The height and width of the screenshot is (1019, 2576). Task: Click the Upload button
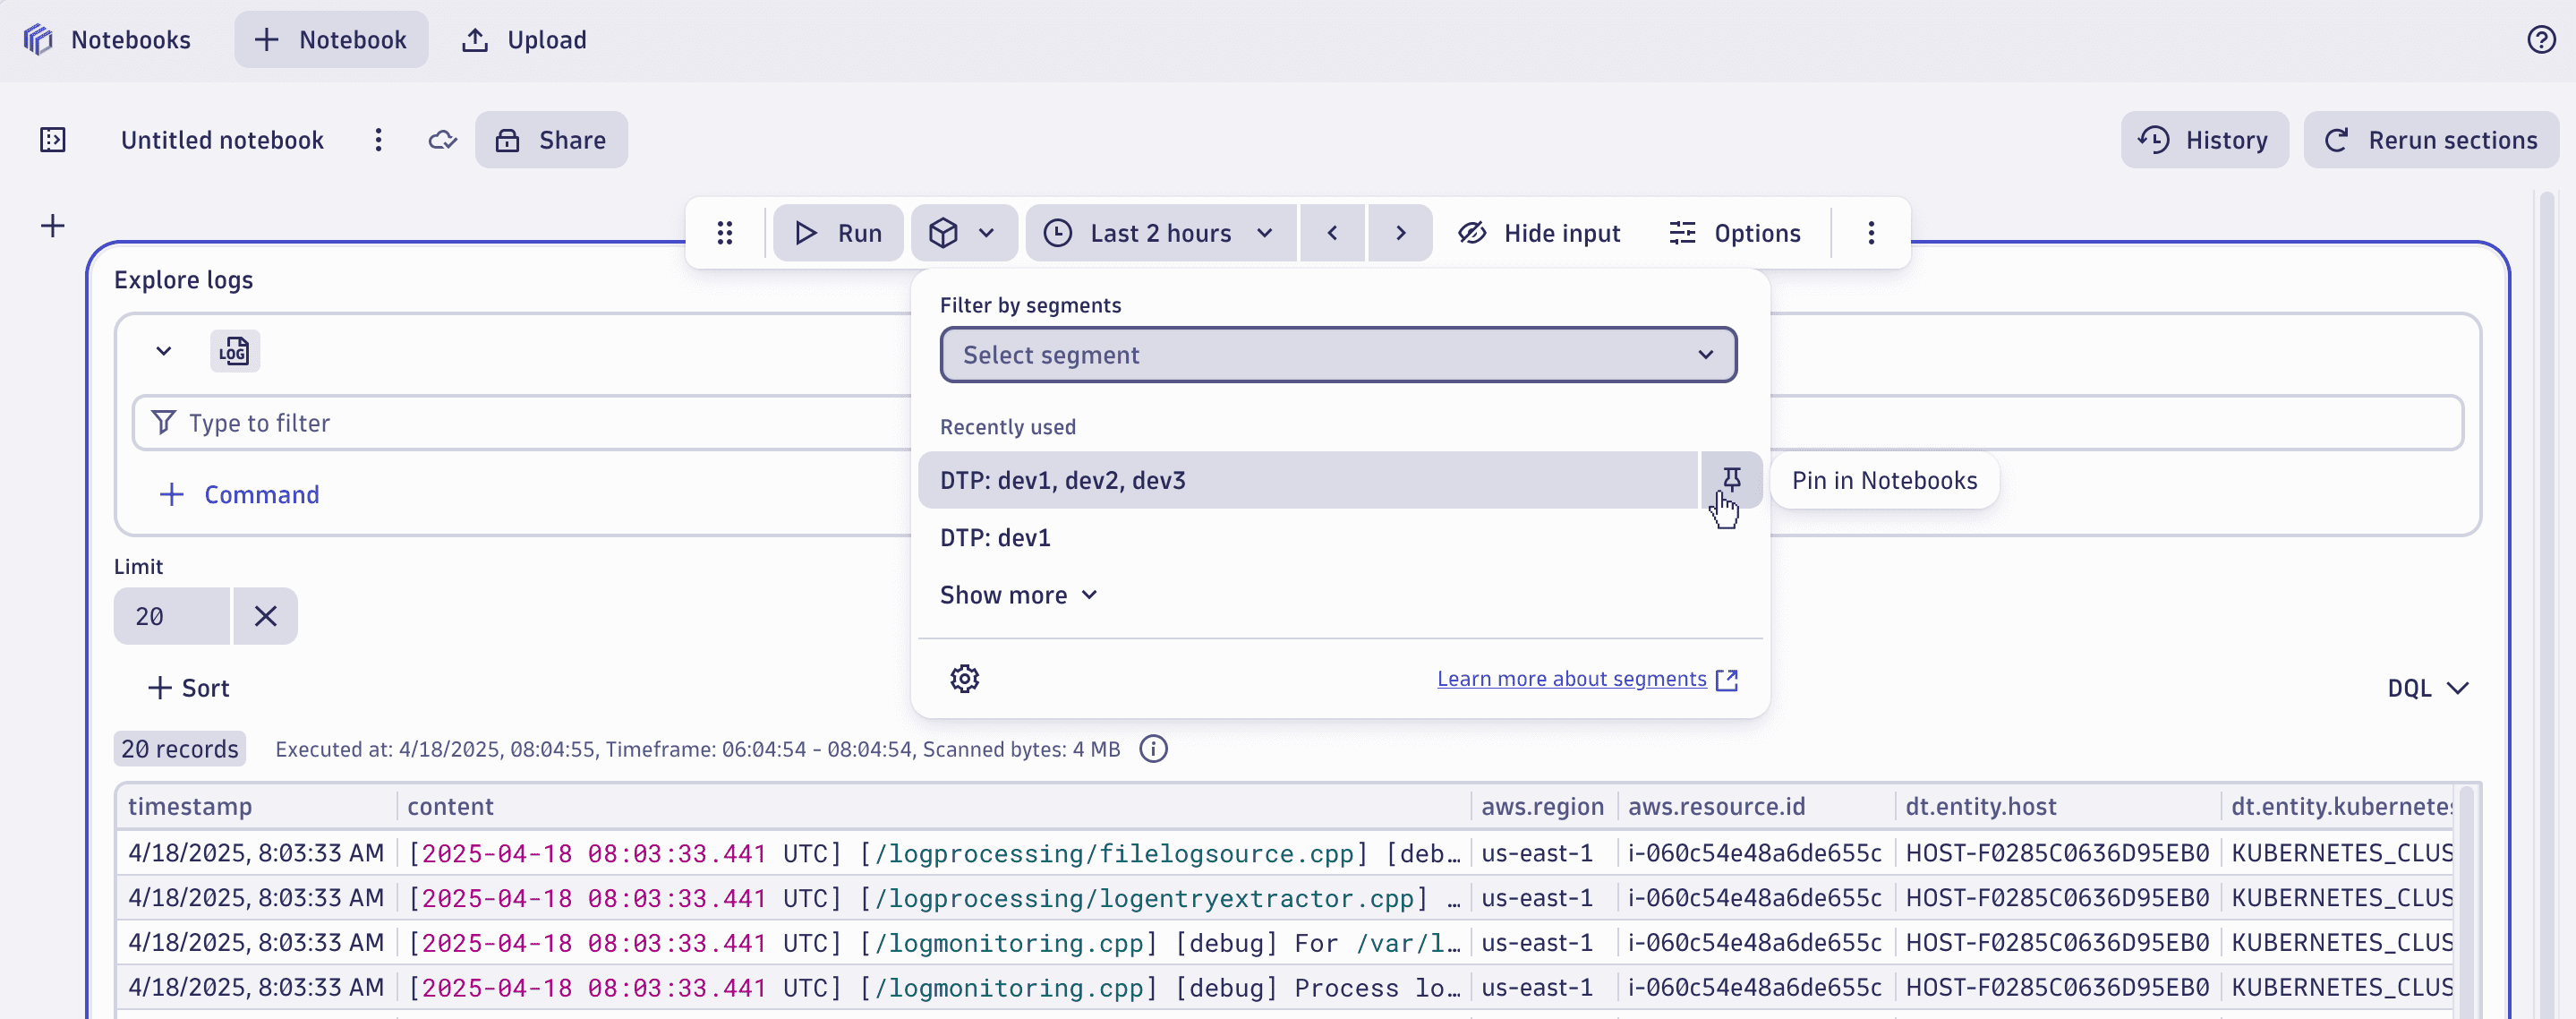(x=524, y=40)
